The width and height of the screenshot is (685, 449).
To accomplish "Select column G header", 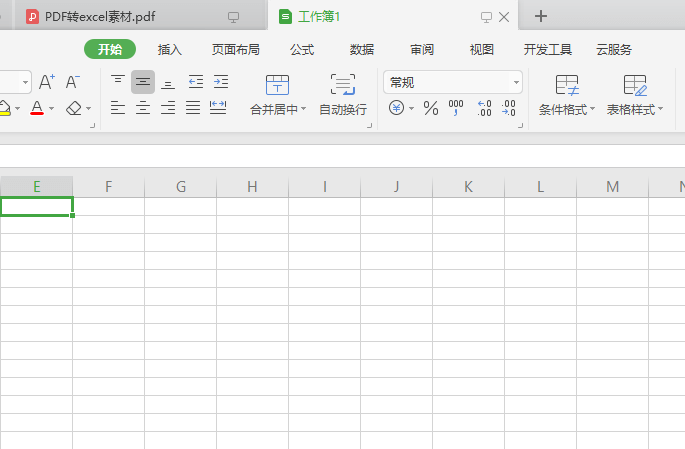I will [181, 187].
